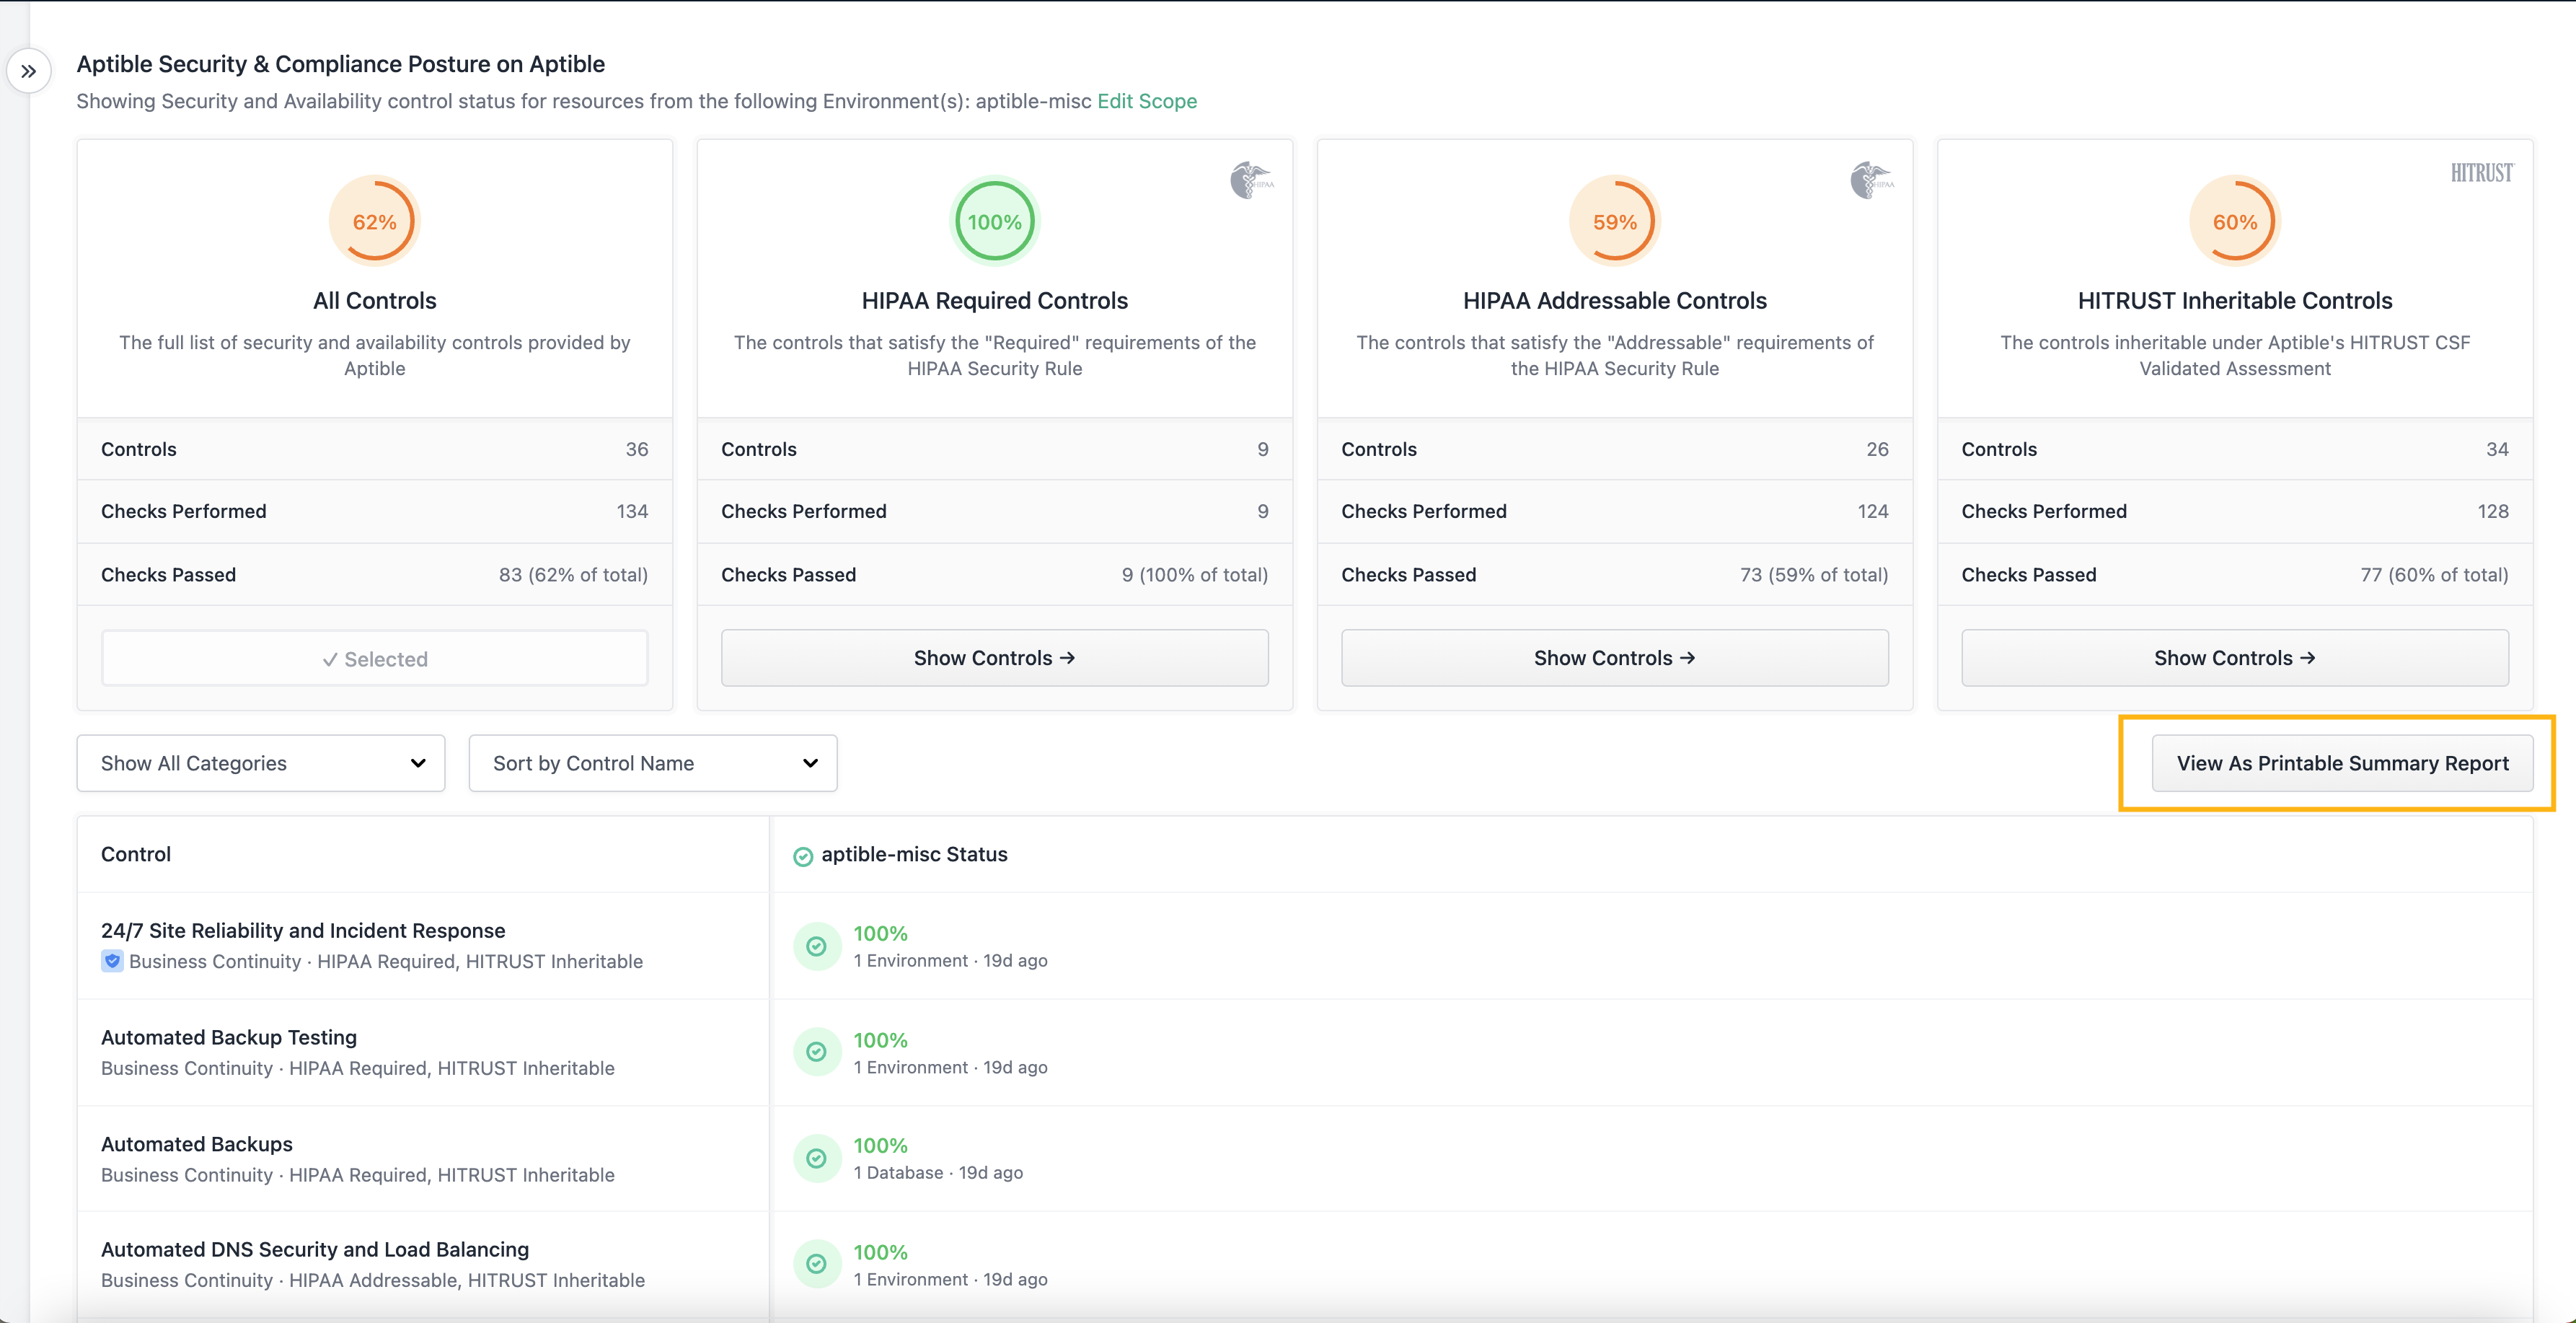Click the blue shield badge under 24/7 Site Reliability
Viewport: 2576px width, 1323px height.
pyautogui.click(x=112, y=961)
